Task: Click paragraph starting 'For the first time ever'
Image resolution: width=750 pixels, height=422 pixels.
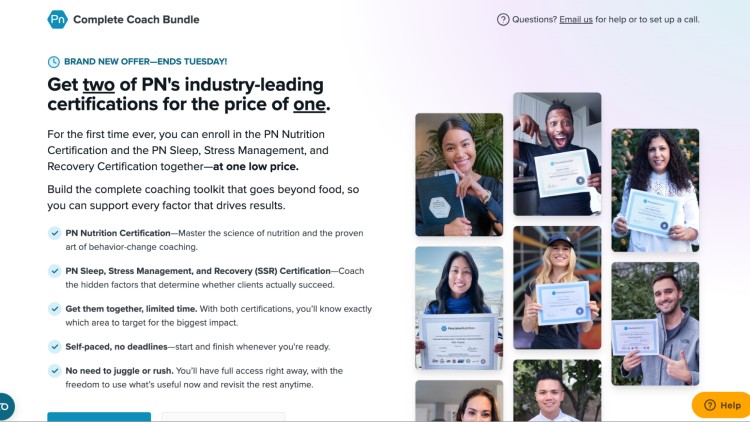Action: 188,150
